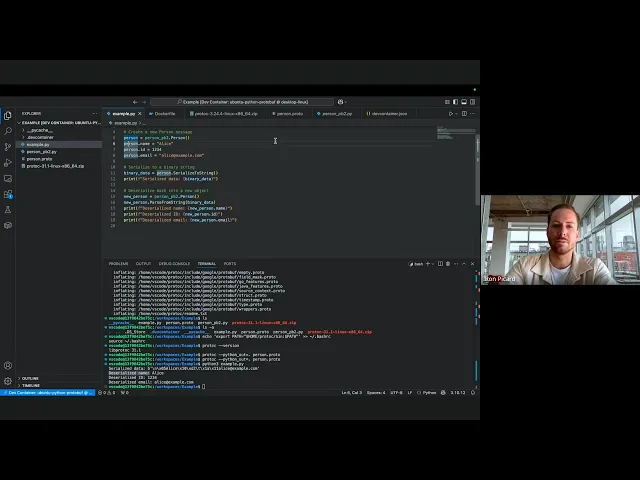Maximize the panel with the up chevron
Screen dimensions: 640x480
tap(464, 264)
